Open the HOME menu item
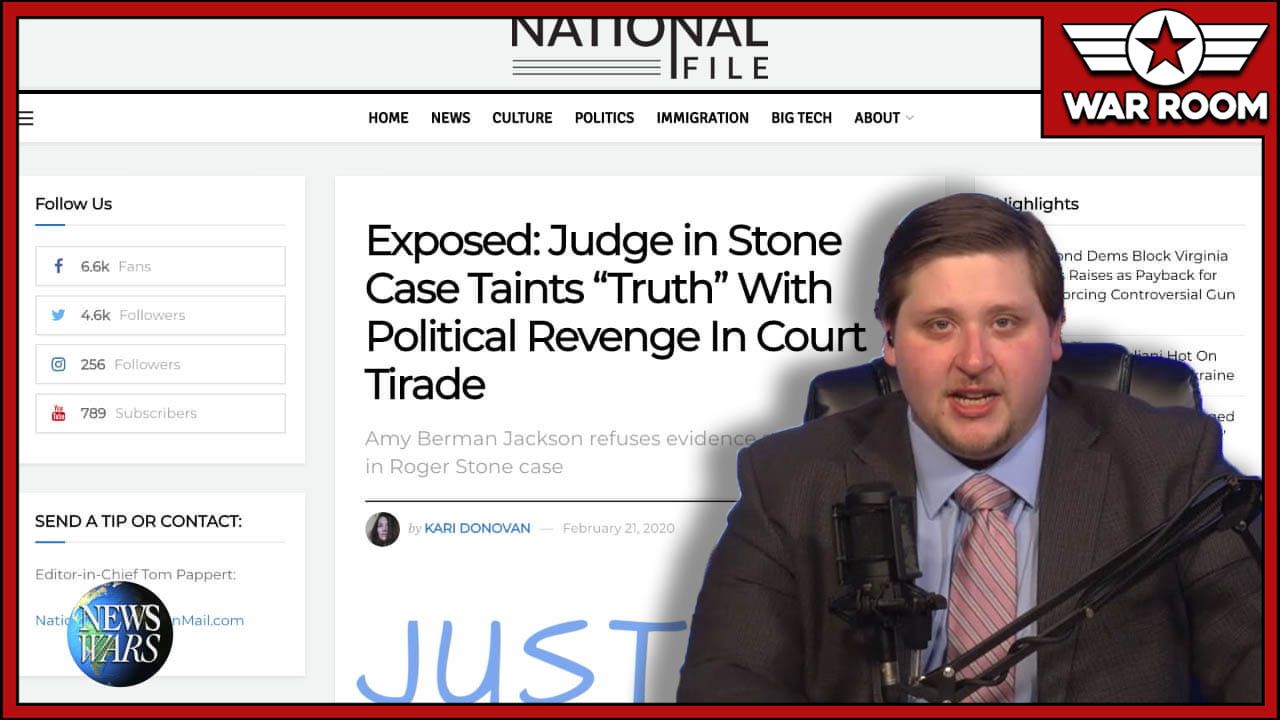This screenshot has height=720, width=1280. click(x=388, y=118)
